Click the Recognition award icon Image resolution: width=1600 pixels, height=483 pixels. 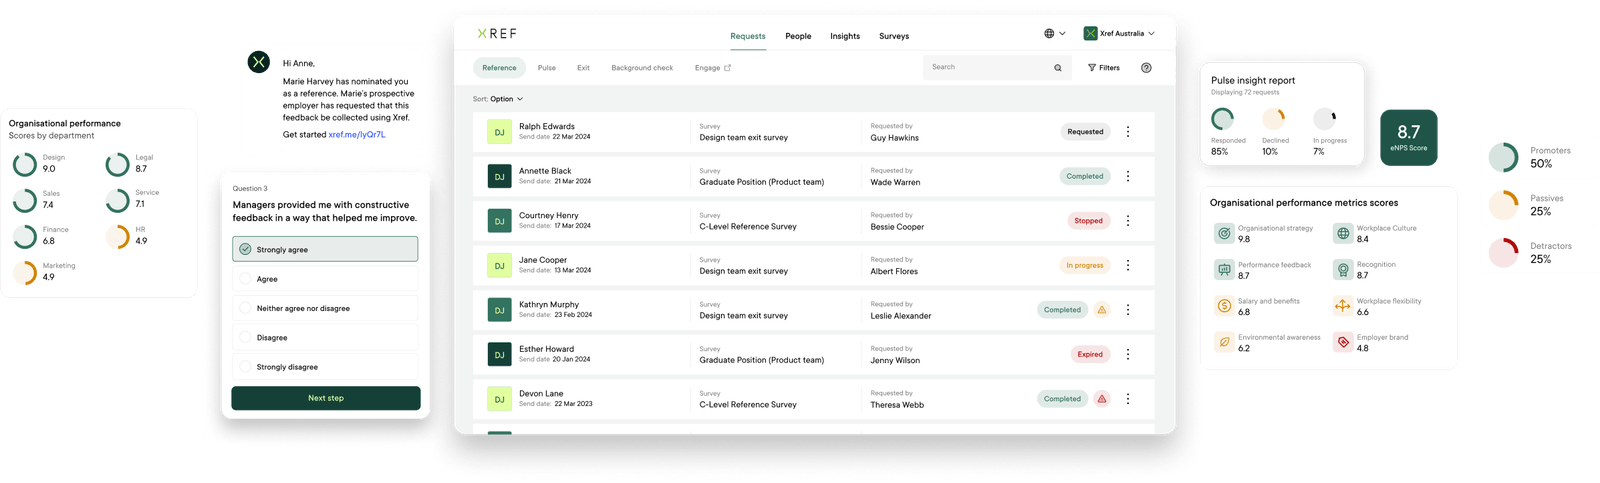pyautogui.click(x=1343, y=270)
